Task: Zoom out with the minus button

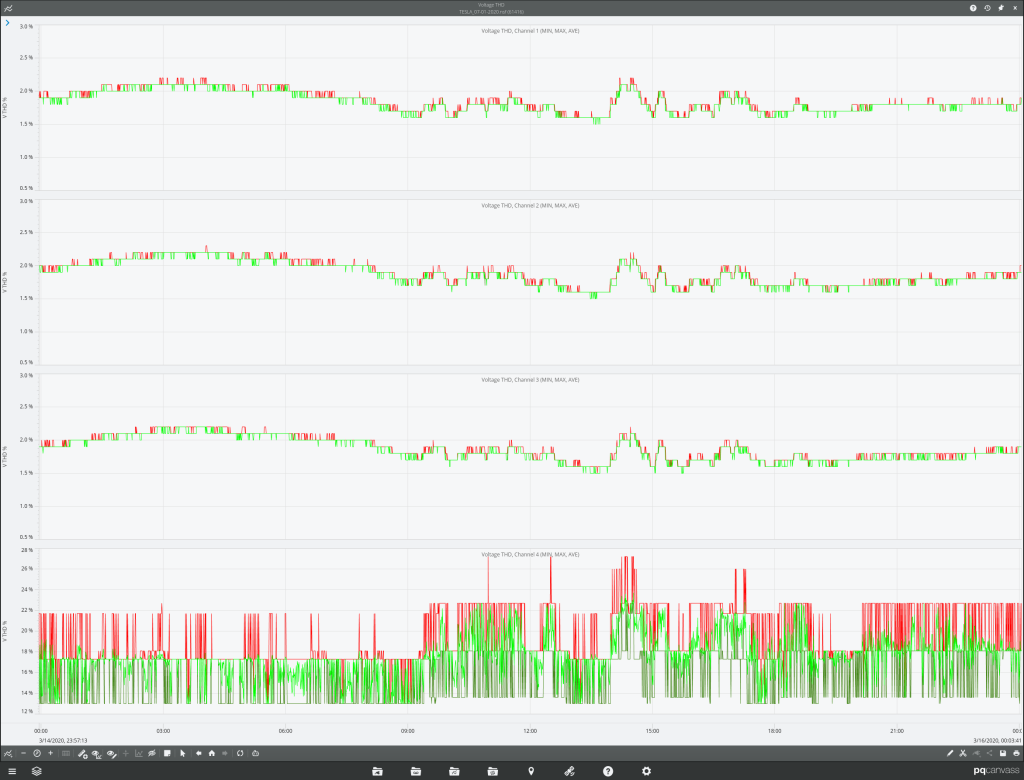Action: (23, 752)
